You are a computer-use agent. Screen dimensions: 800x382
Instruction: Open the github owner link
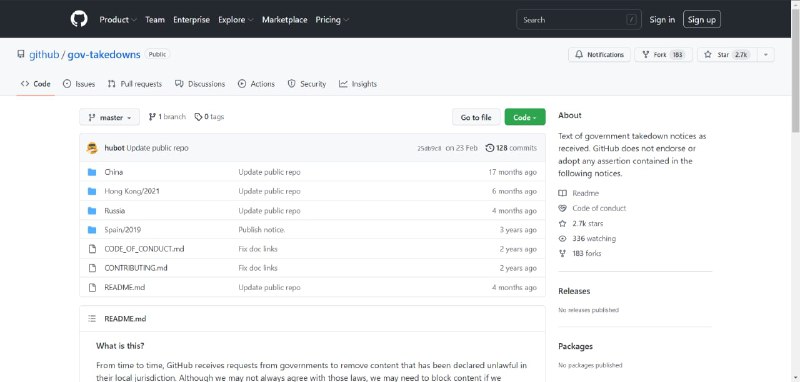tap(44, 55)
